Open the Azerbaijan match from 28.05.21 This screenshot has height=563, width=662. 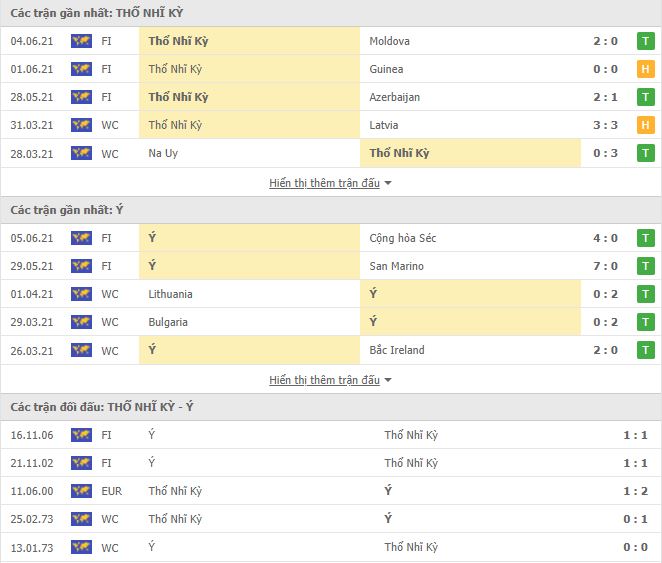(394, 98)
